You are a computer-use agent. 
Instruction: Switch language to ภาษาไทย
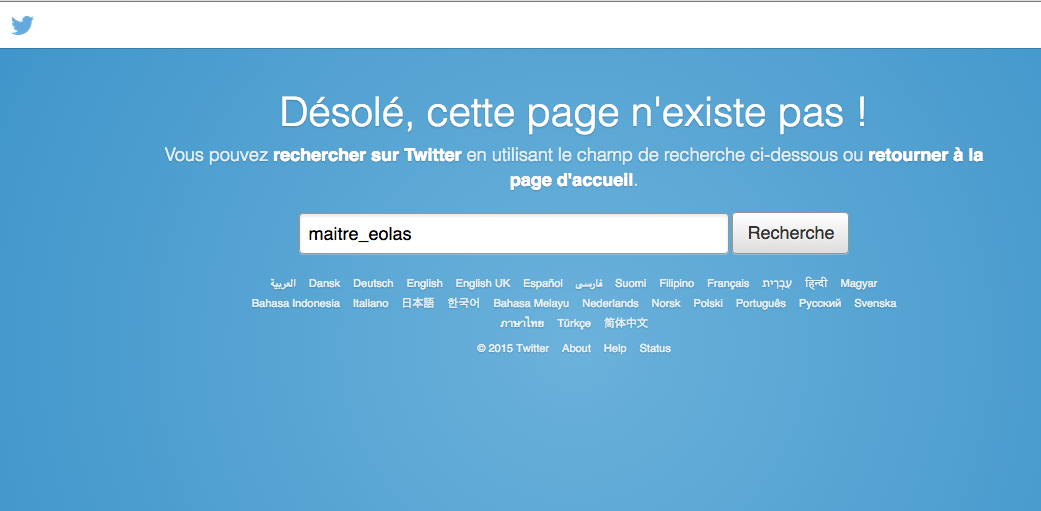coord(522,323)
